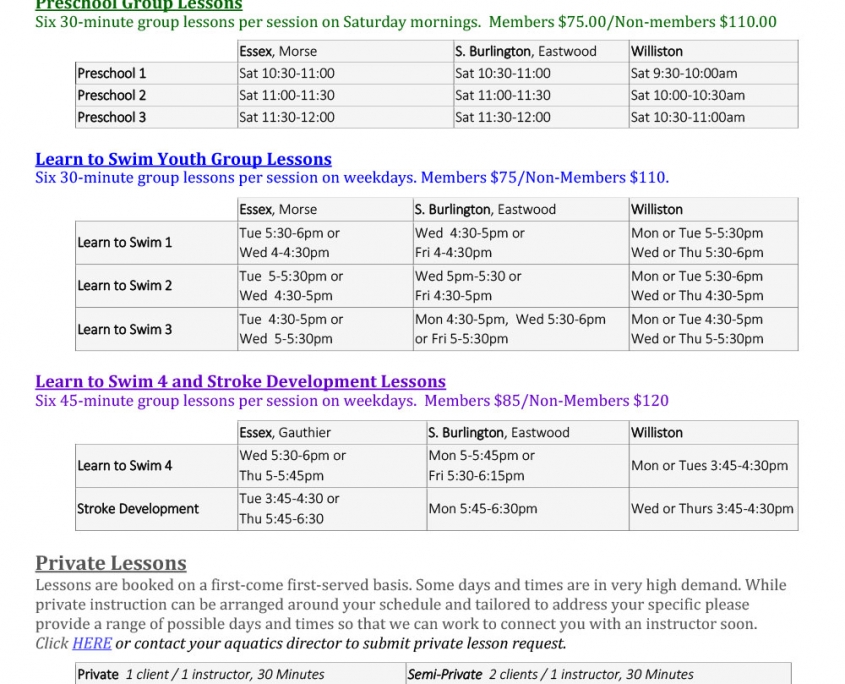
Task: Click Williston Sat 9:30-10:00am cell
Action: tap(713, 73)
